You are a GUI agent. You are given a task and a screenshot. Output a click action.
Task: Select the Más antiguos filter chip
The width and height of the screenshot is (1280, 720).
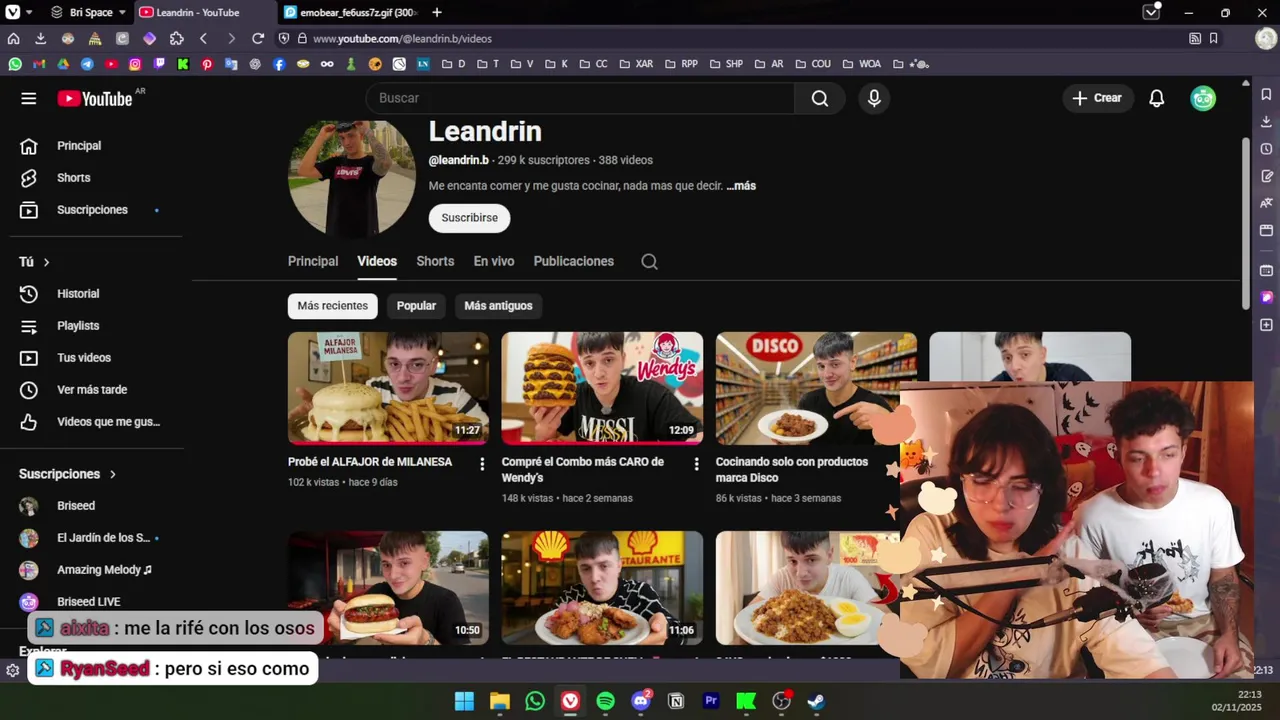pyautogui.click(x=498, y=306)
